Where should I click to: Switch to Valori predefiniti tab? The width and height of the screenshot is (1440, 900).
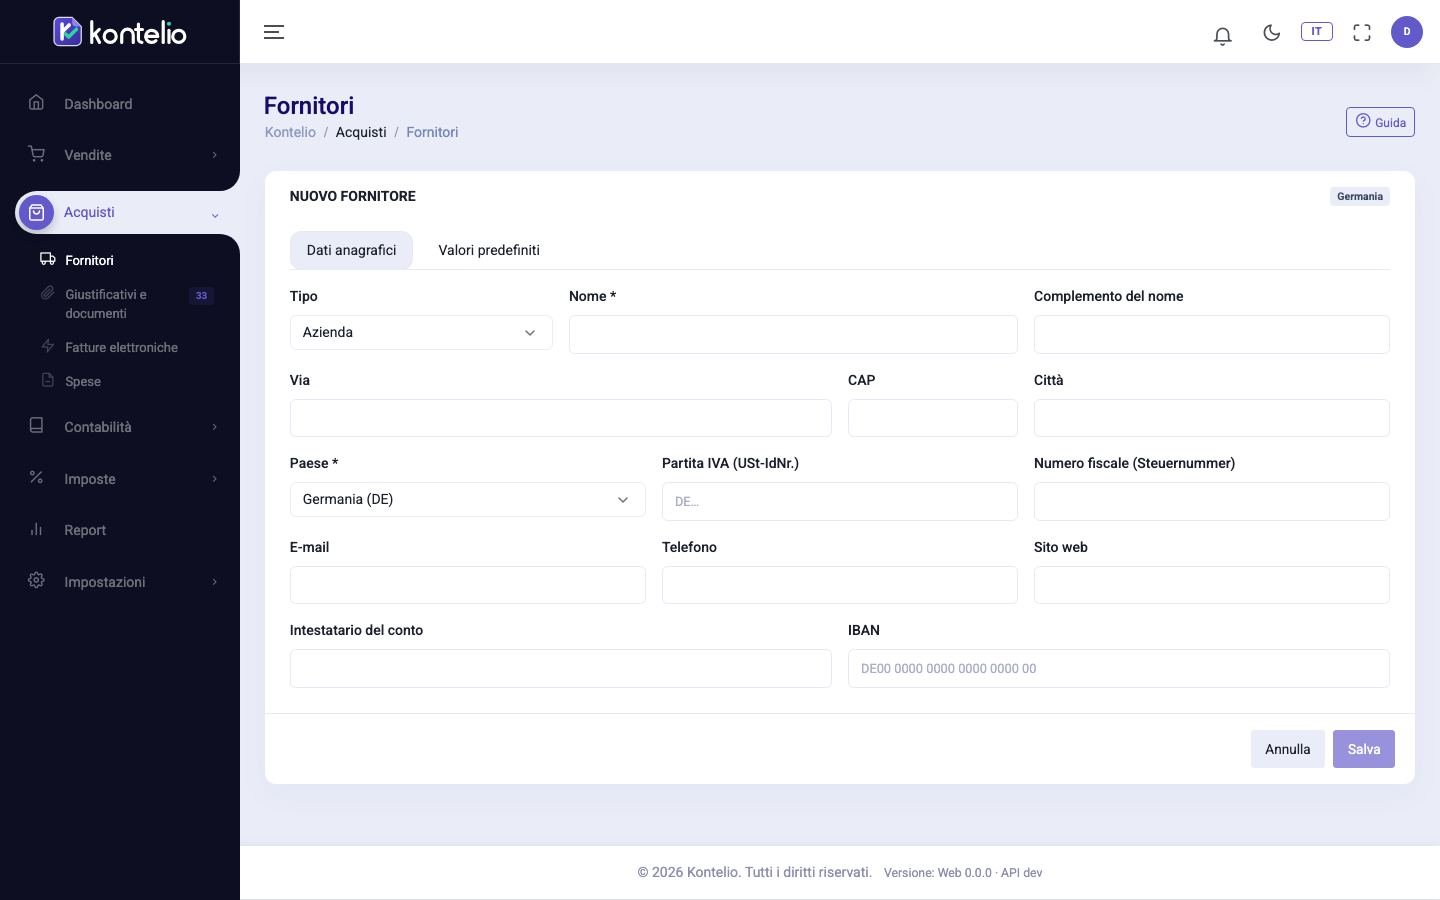coord(489,250)
